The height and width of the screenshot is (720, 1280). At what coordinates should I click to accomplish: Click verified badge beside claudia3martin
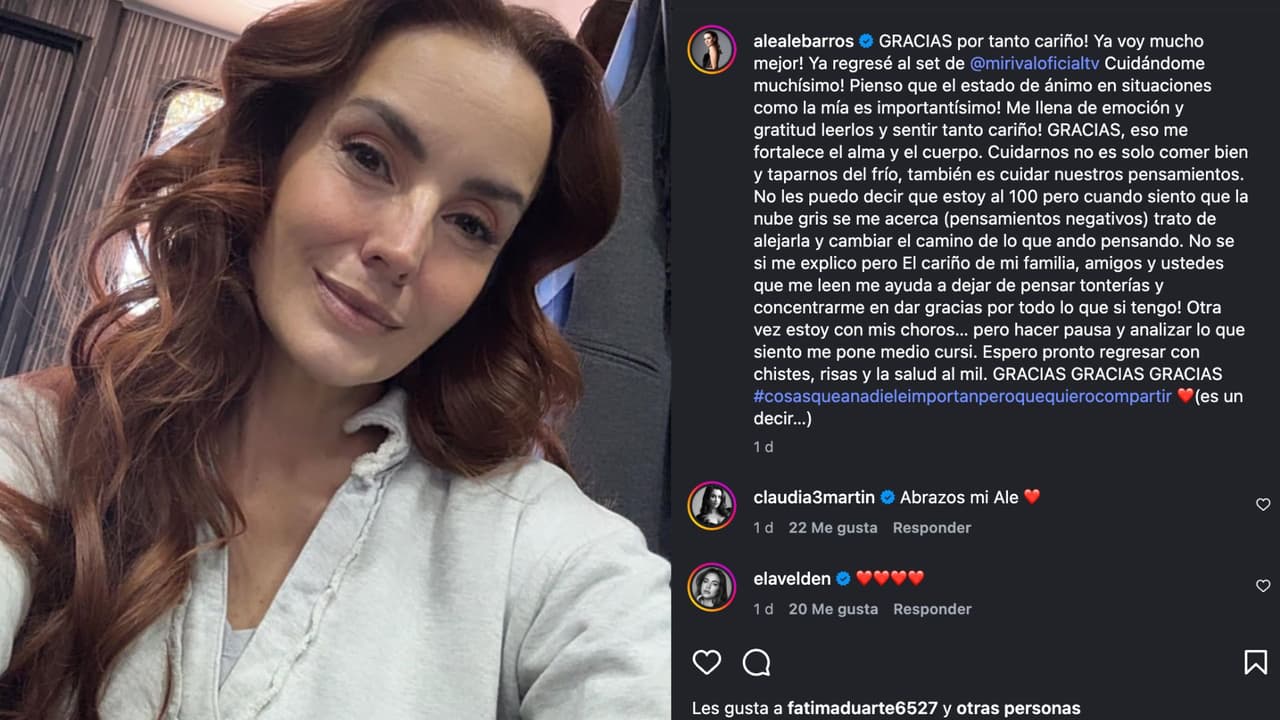pos(887,497)
